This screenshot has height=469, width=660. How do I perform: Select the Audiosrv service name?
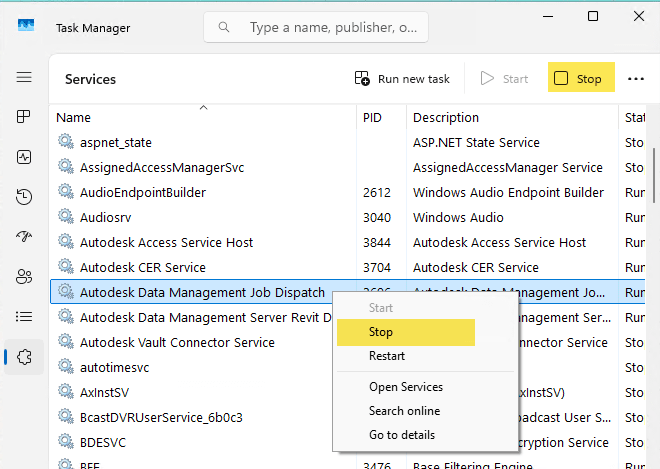pyautogui.click(x=106, y=218)
